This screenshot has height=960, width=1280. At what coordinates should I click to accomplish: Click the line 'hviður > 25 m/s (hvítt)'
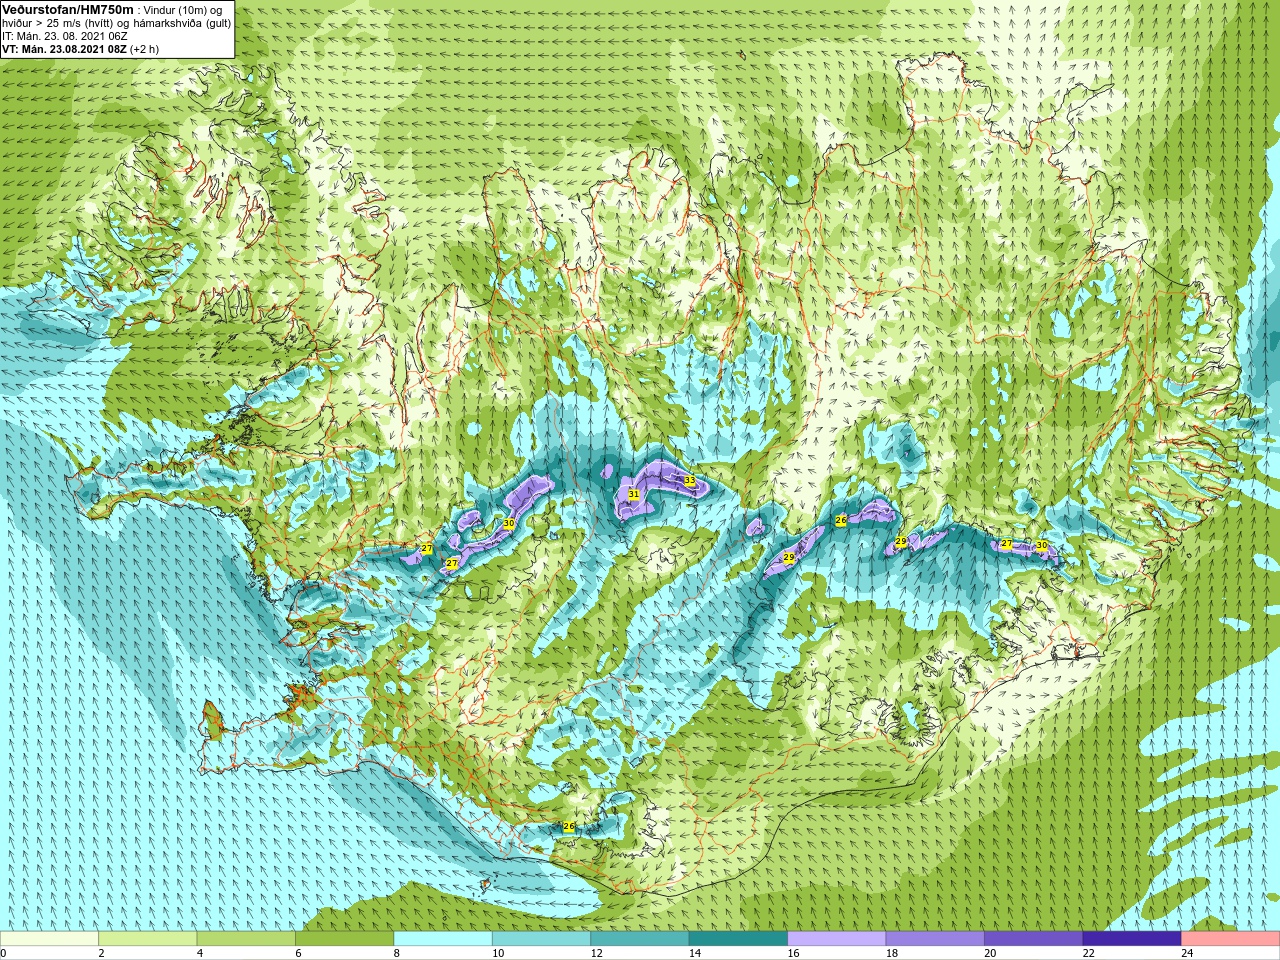[x=58, y=23]
